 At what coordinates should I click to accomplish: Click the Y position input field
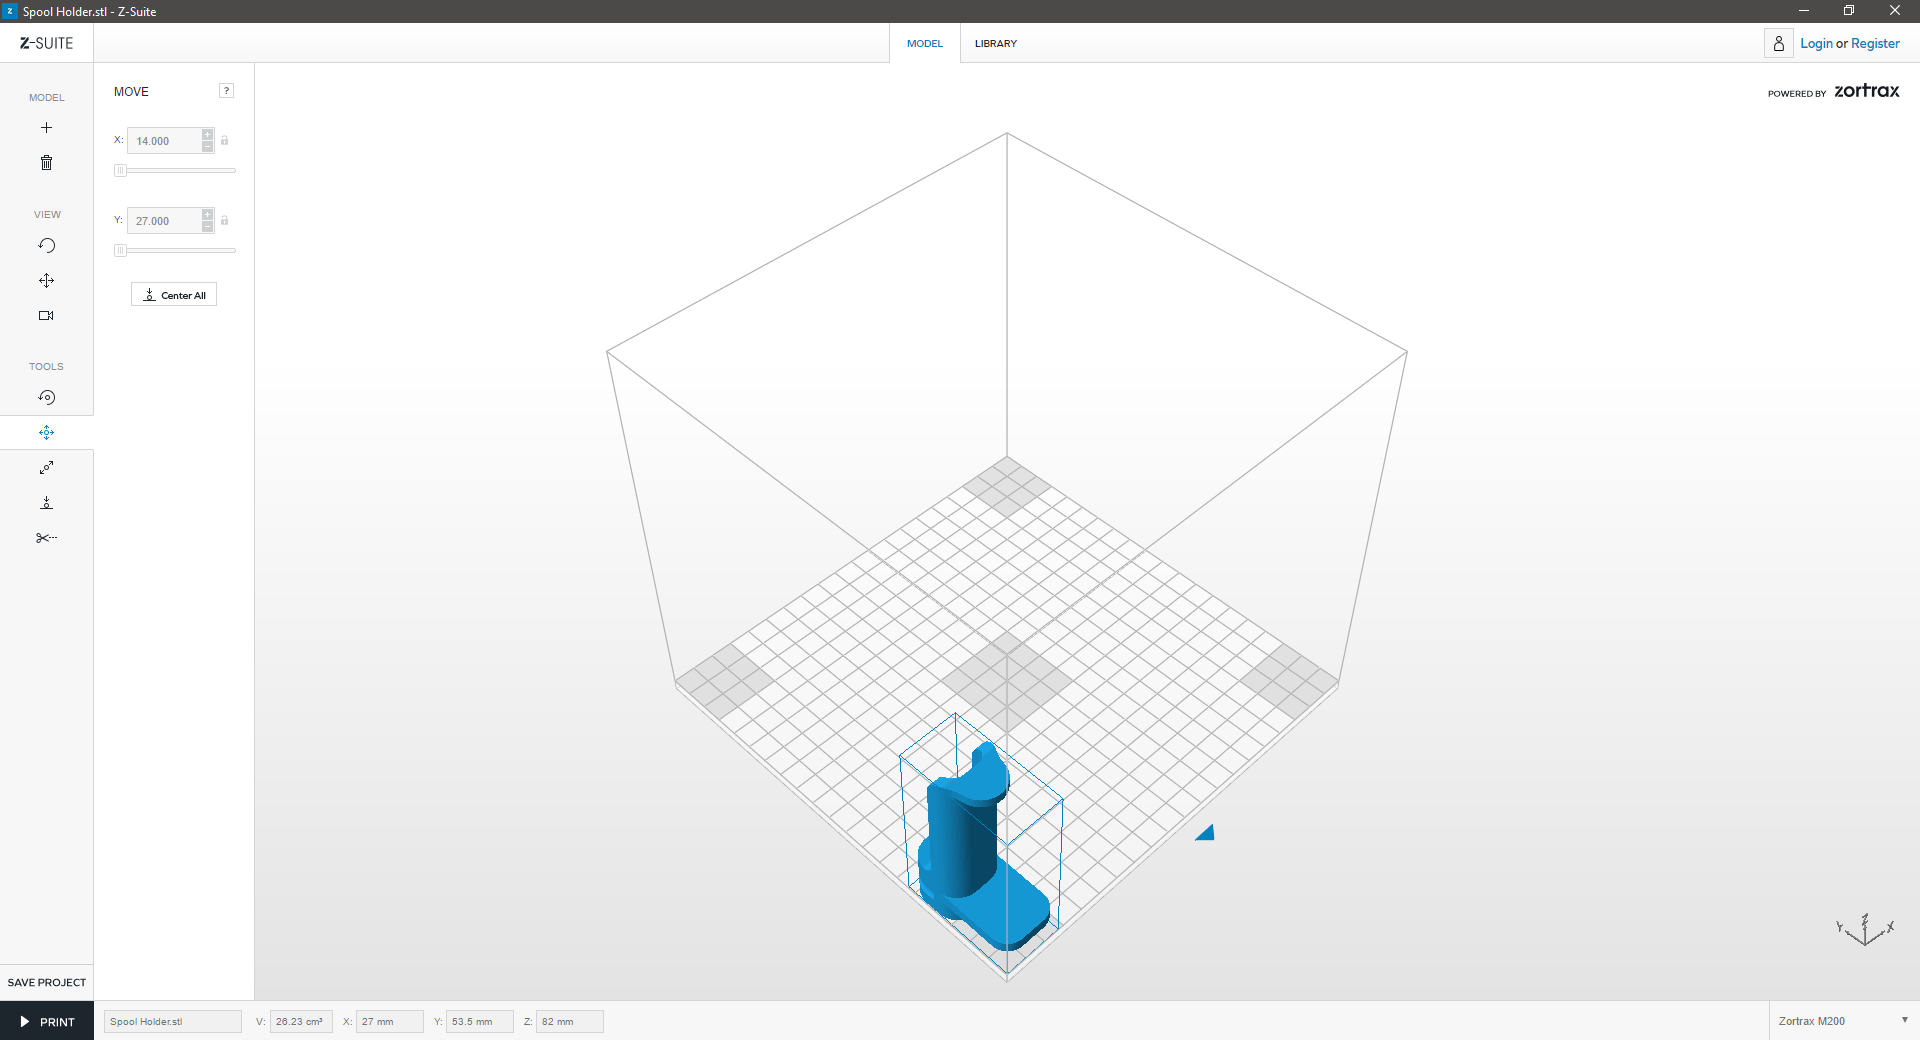coord(165,221)
